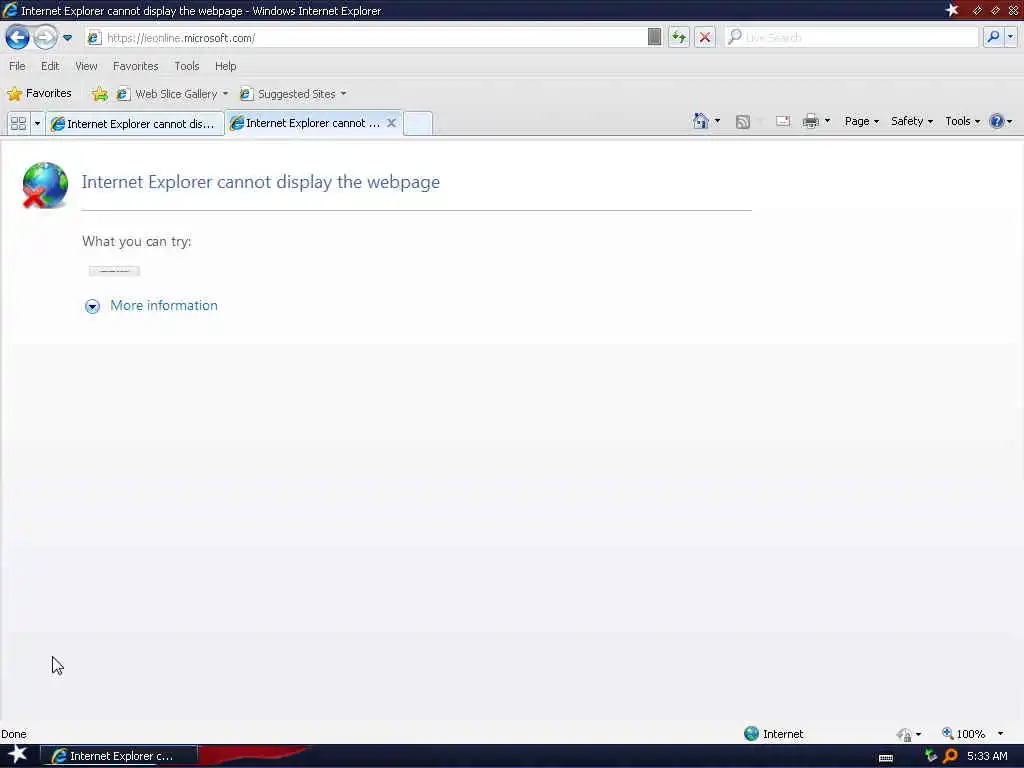Click the zoom level 100% button
This screenshot has width=1024, height=768.
point(963,734)
